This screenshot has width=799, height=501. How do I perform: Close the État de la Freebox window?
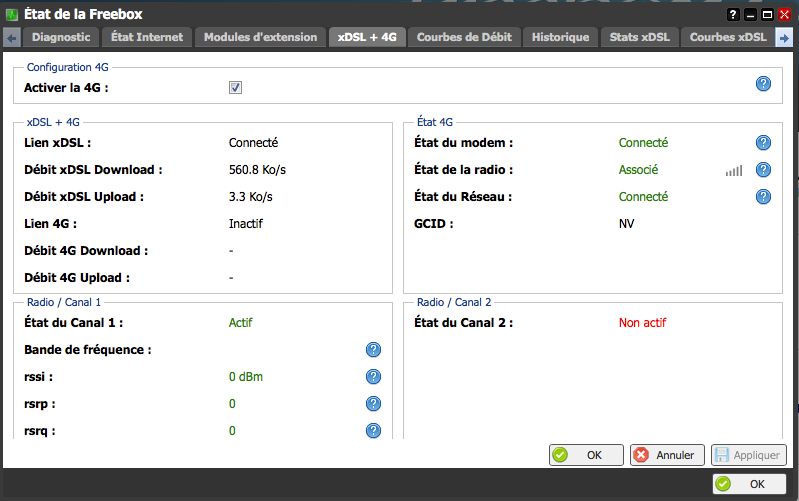click(x=785, y=14)
